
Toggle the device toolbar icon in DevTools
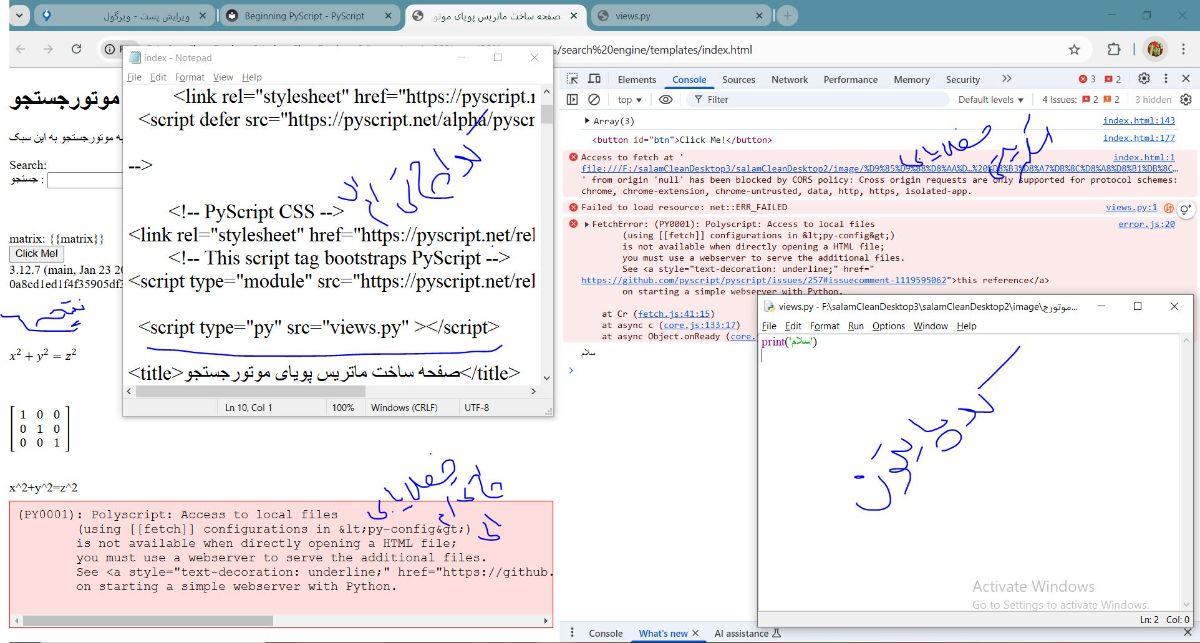tap(593, 79)
